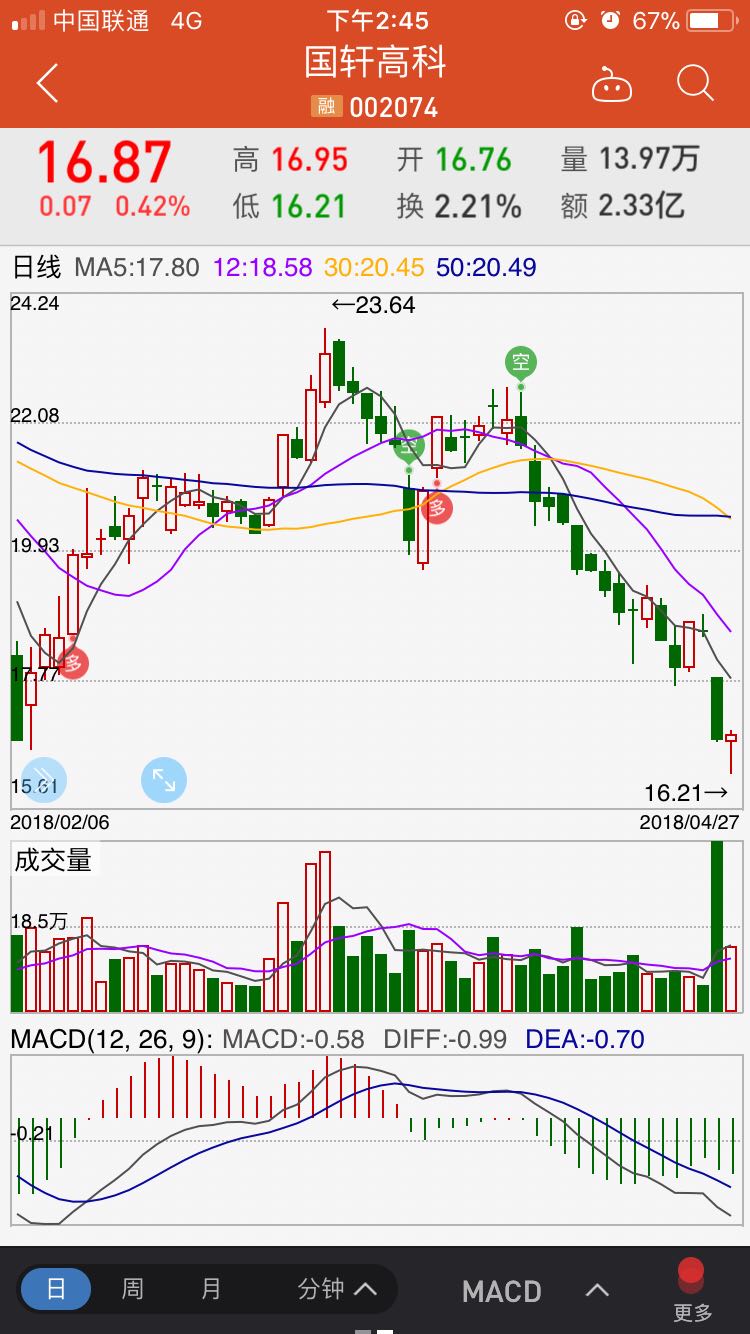Expand the MACD indicator selector arrow
Screen dimensions: 750x1334
(x=597, y=1290)
